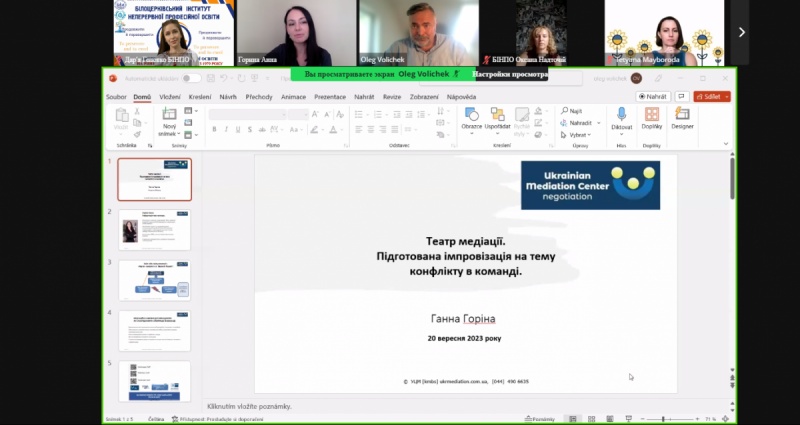Open the Obrazce shapes gallery
The height and width of the screenshot is (425, 800).
click(x=472, y=117)
